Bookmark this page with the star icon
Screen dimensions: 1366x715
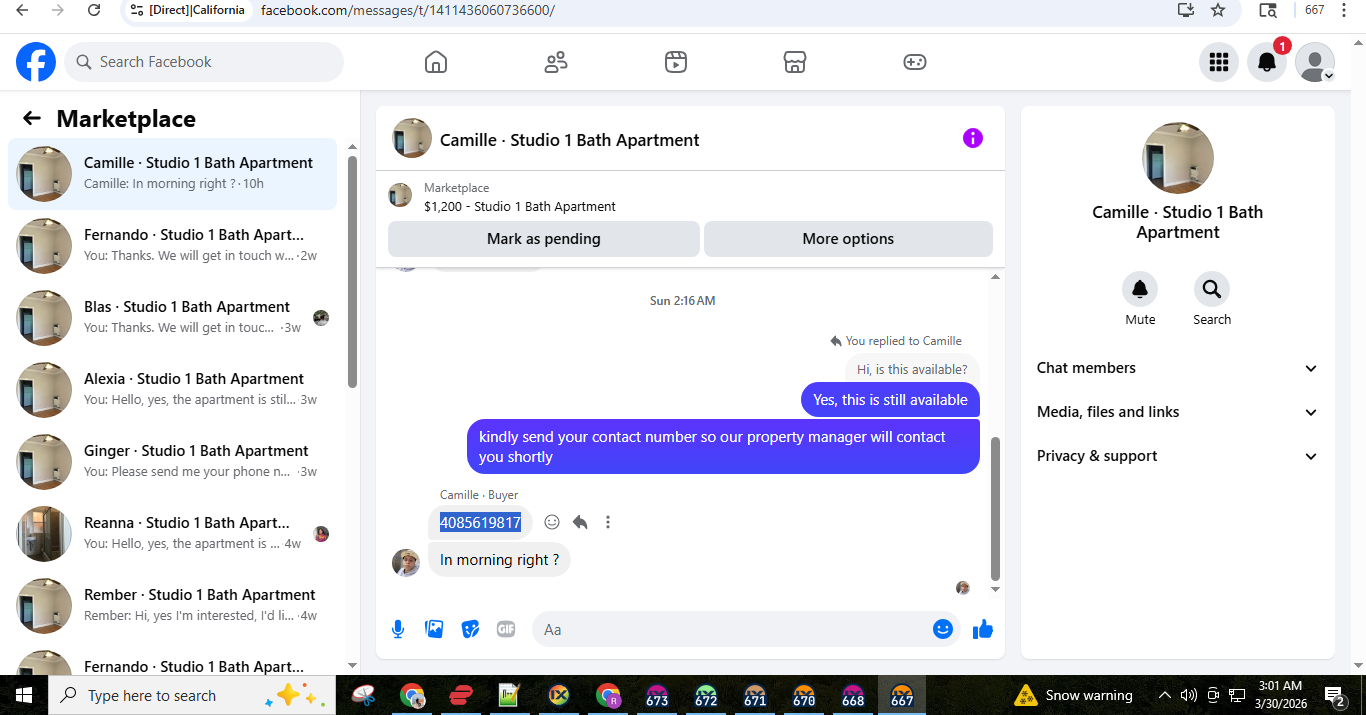click(x=1218, y=10)
